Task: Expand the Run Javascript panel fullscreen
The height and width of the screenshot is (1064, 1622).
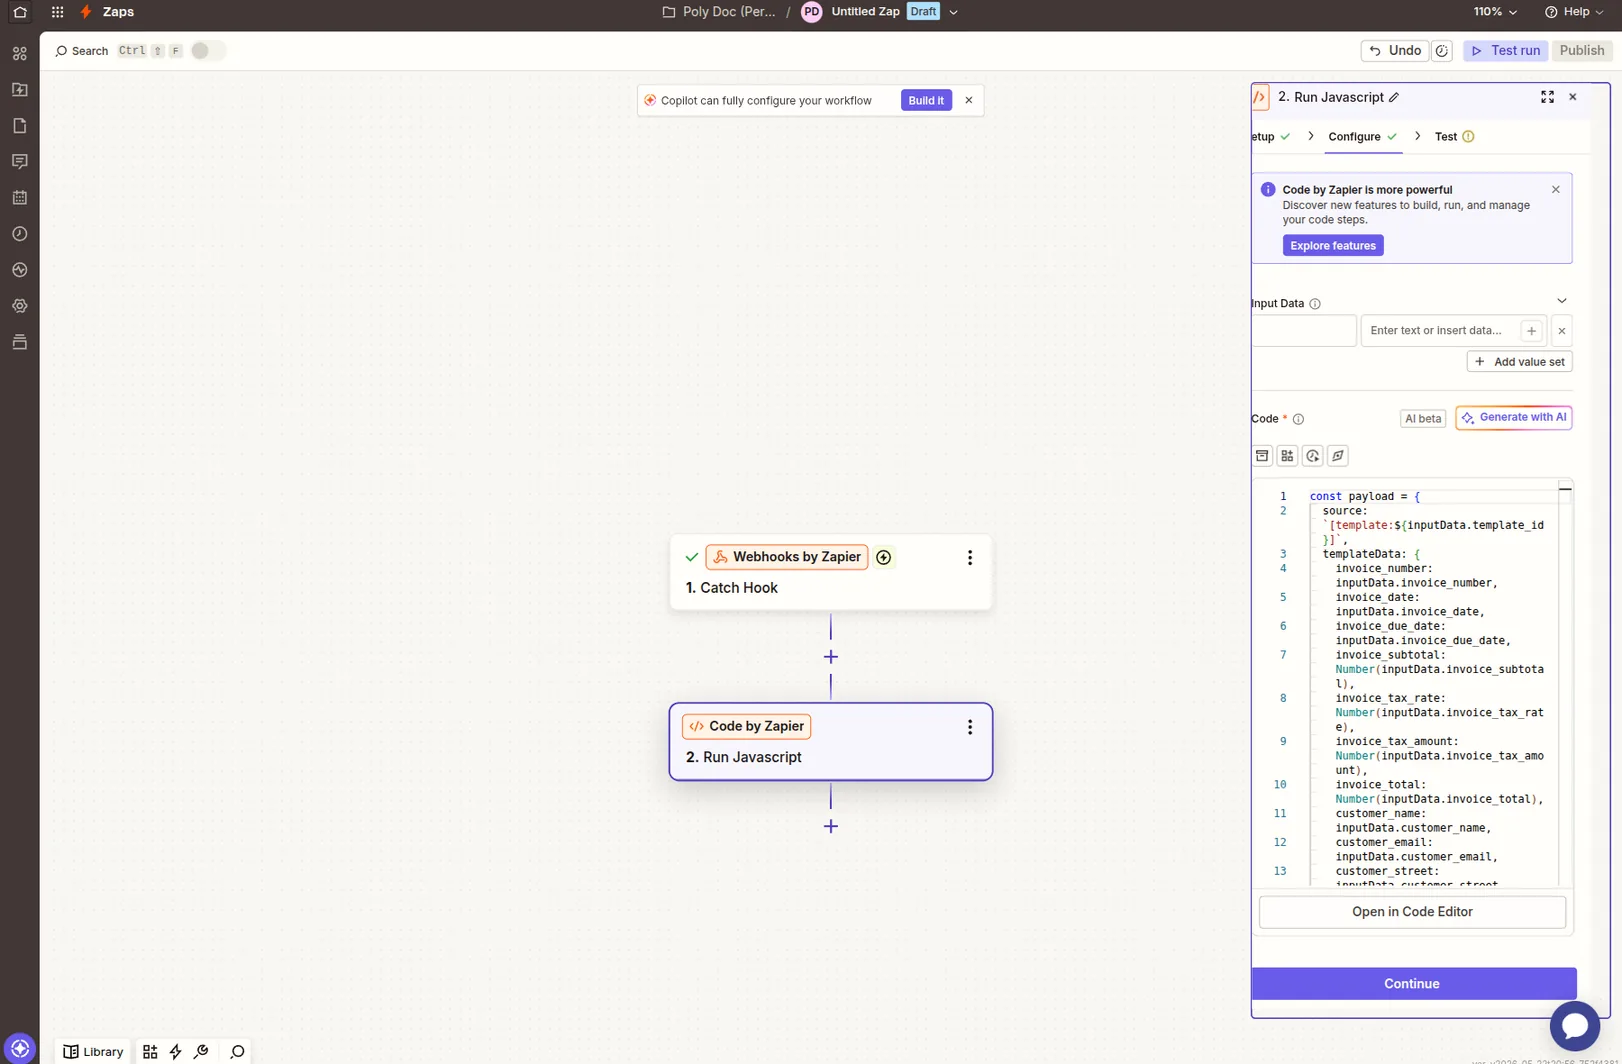Action: click(1547, 97)
